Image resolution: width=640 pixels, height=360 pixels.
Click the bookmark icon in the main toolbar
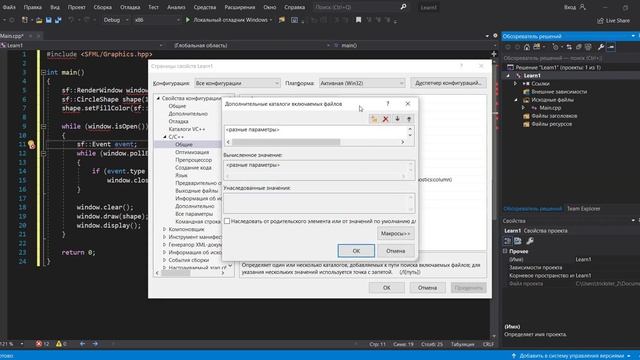[x=358, y=20]
